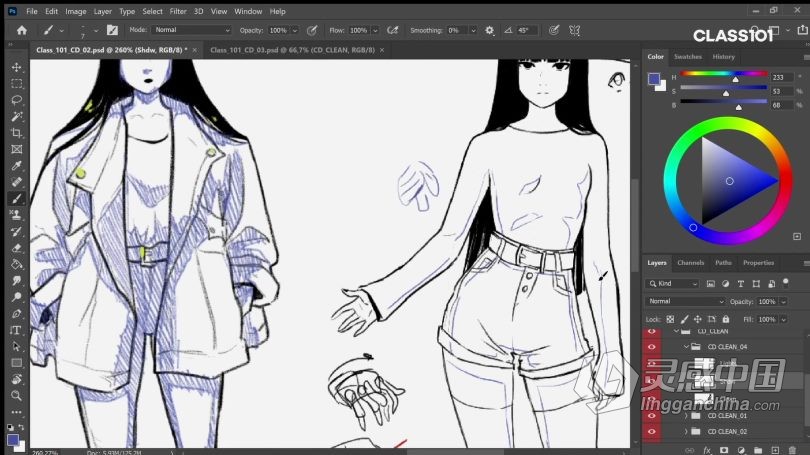Select the Eyedropper tool
This screenshot has width=810, height=455.
pos(17,166)
